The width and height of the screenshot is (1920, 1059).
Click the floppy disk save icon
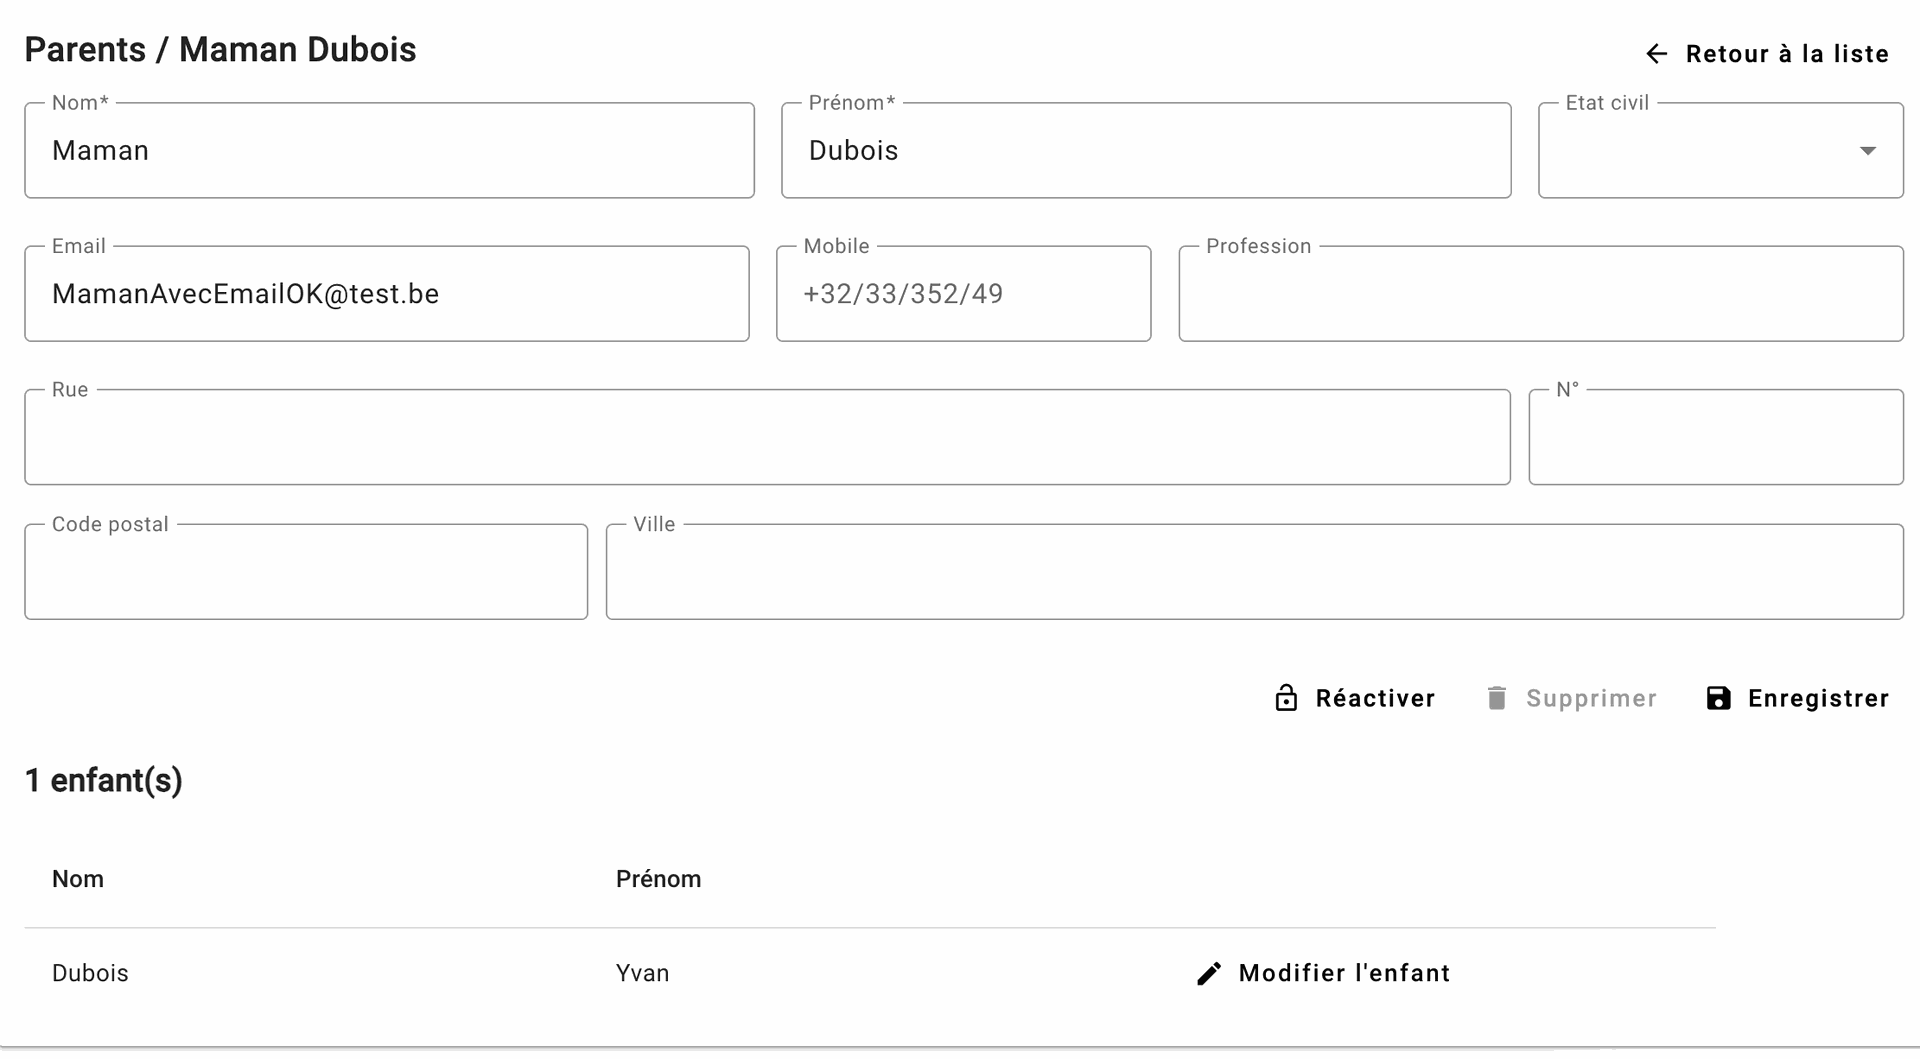[1718, 698]
